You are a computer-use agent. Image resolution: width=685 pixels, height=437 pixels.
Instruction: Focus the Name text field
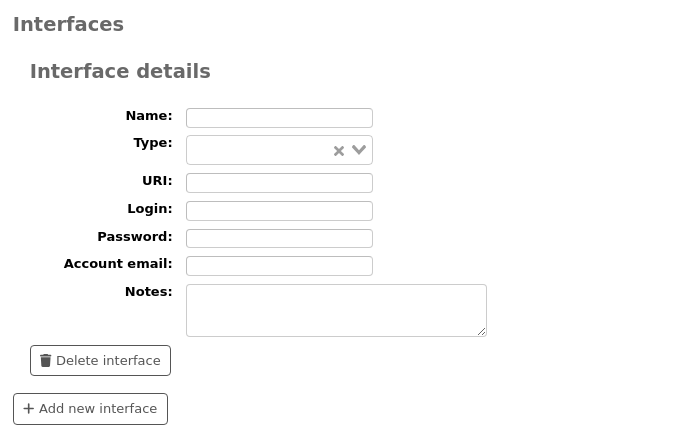[279, 118]
